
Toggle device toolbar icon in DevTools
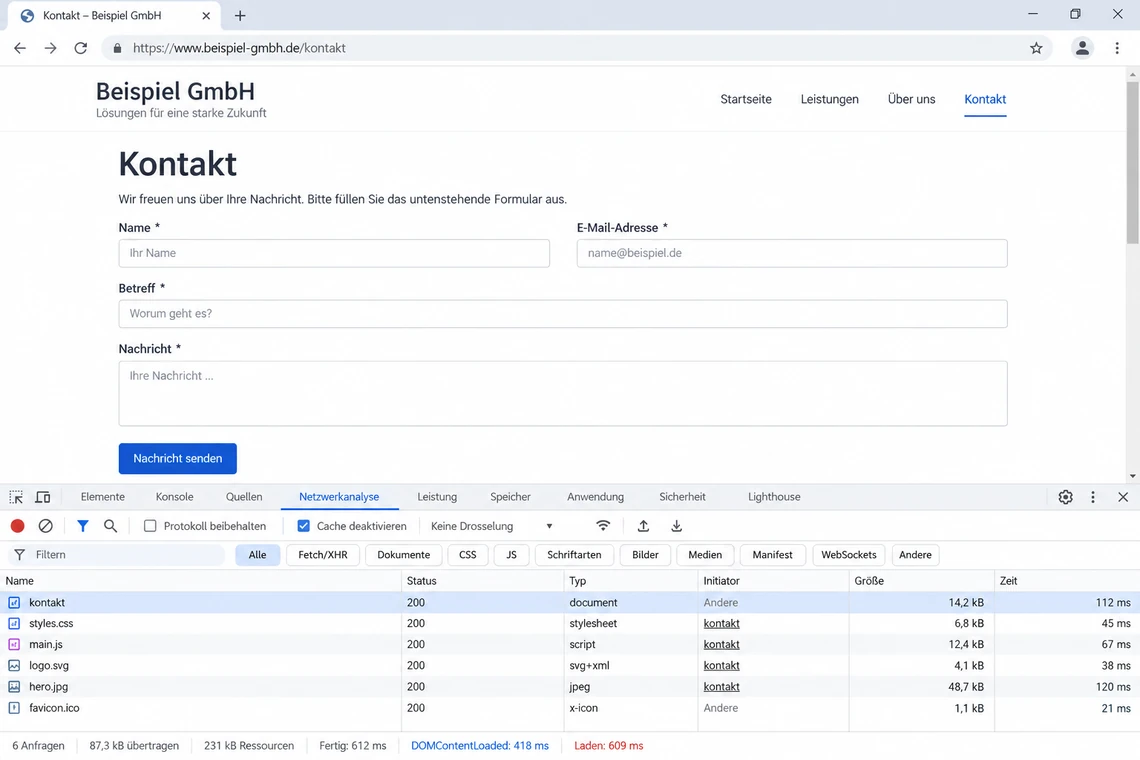[x=43, y=497]
